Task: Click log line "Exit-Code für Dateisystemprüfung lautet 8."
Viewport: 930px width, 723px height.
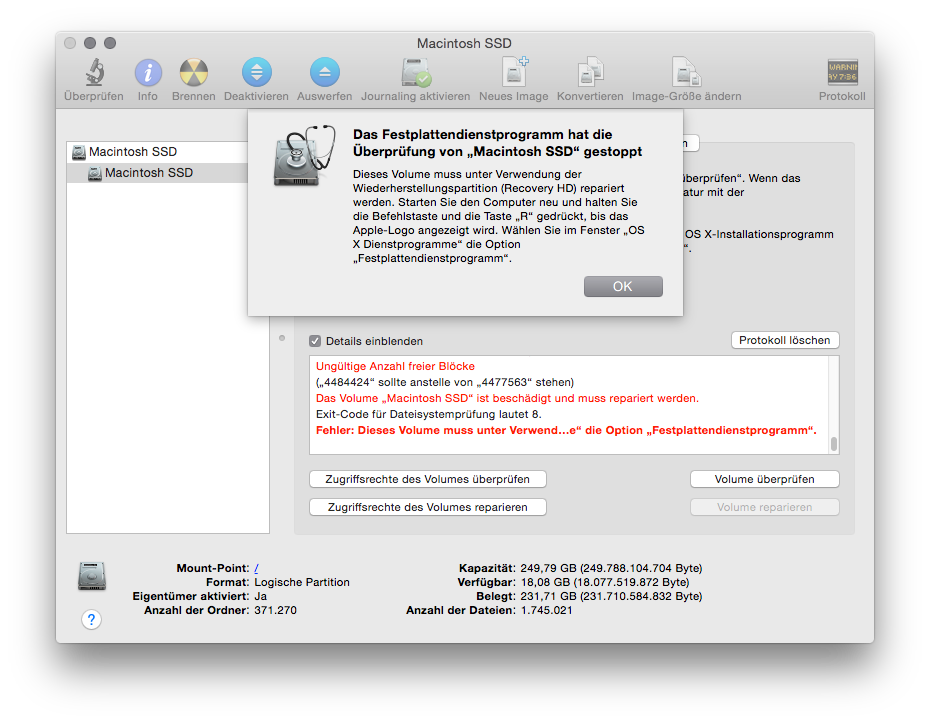Action: (x=428, y=415)
